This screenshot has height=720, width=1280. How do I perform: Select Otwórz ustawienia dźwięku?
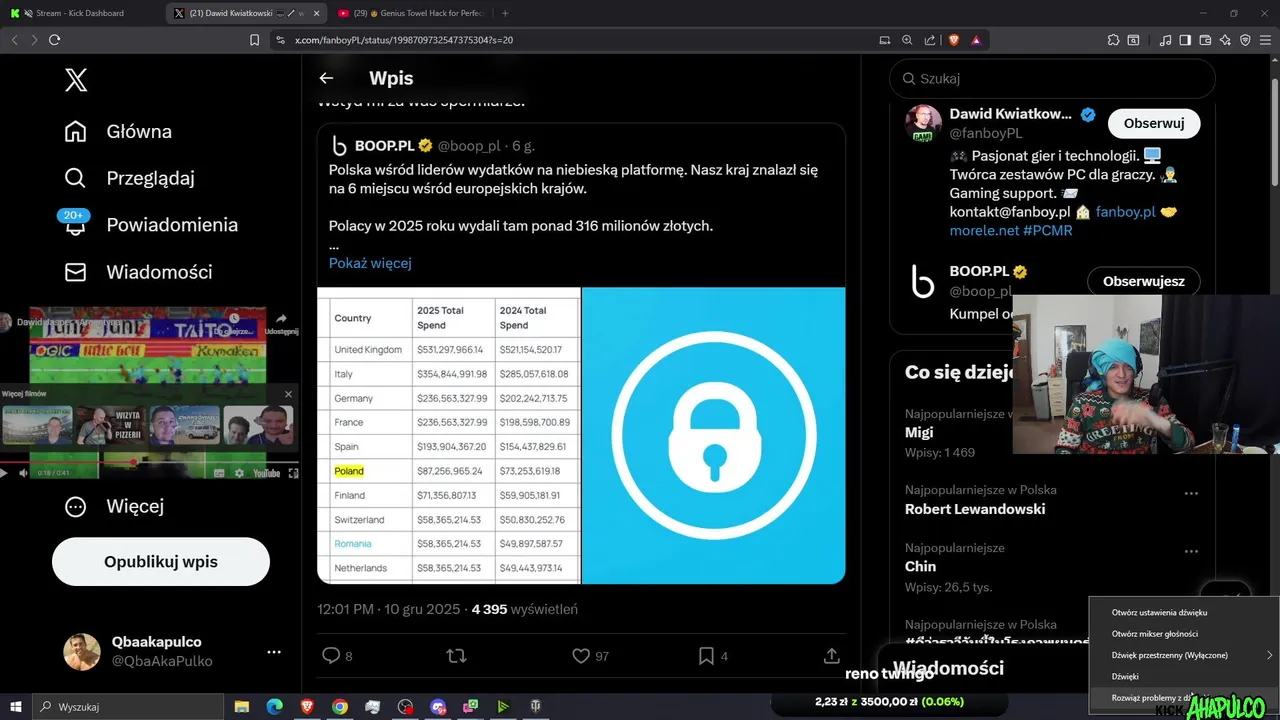(1184, 612)
